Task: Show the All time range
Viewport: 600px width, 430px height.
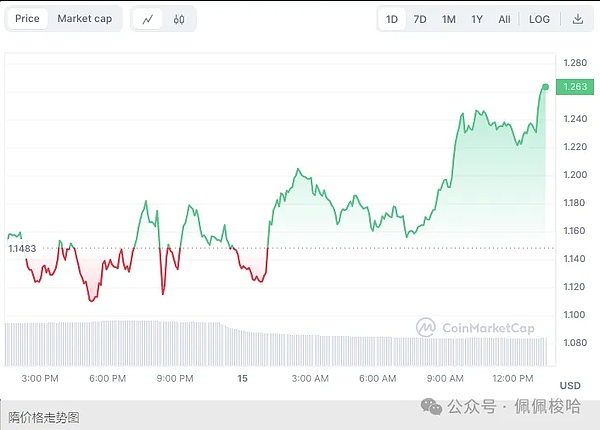Action: coord(504,19)
